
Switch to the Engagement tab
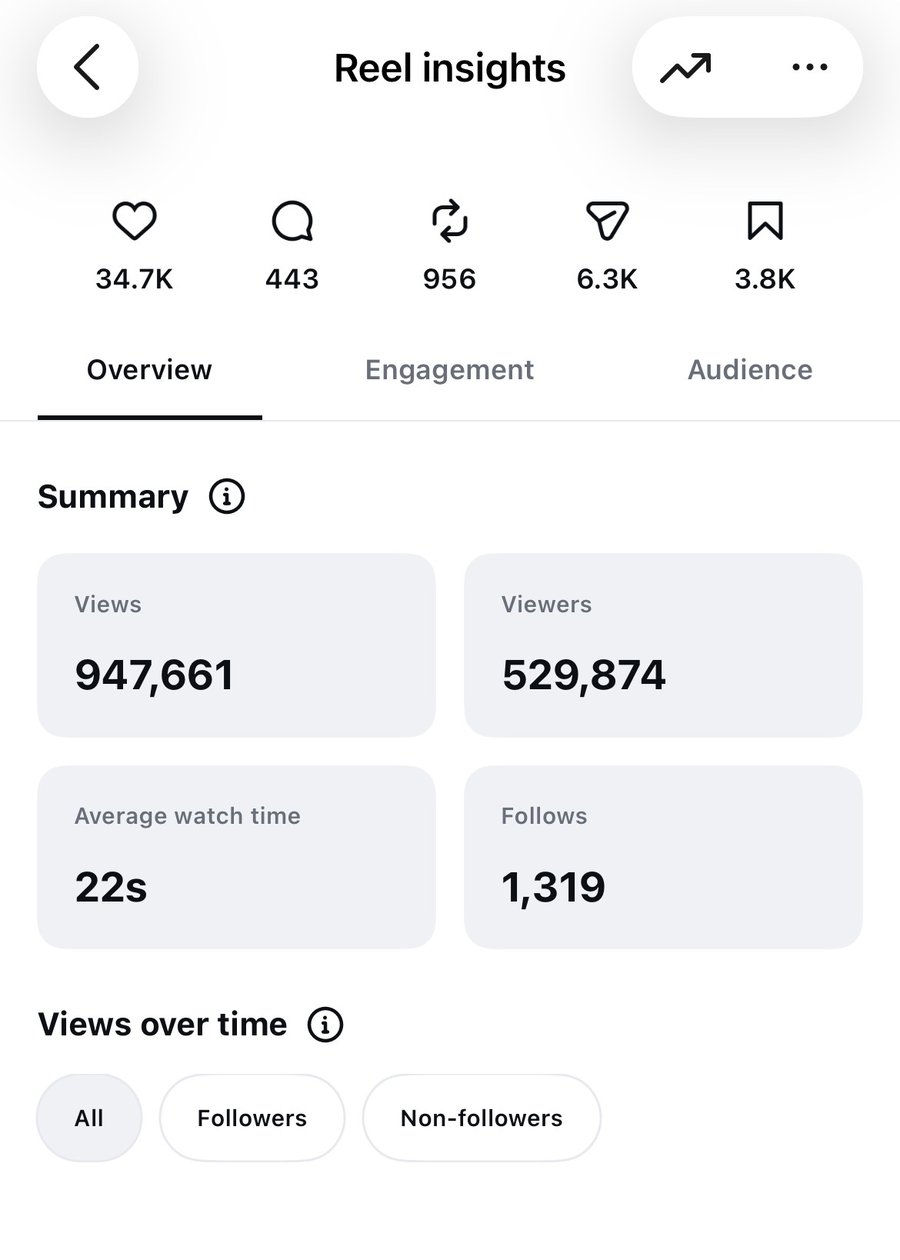point(449,370)
